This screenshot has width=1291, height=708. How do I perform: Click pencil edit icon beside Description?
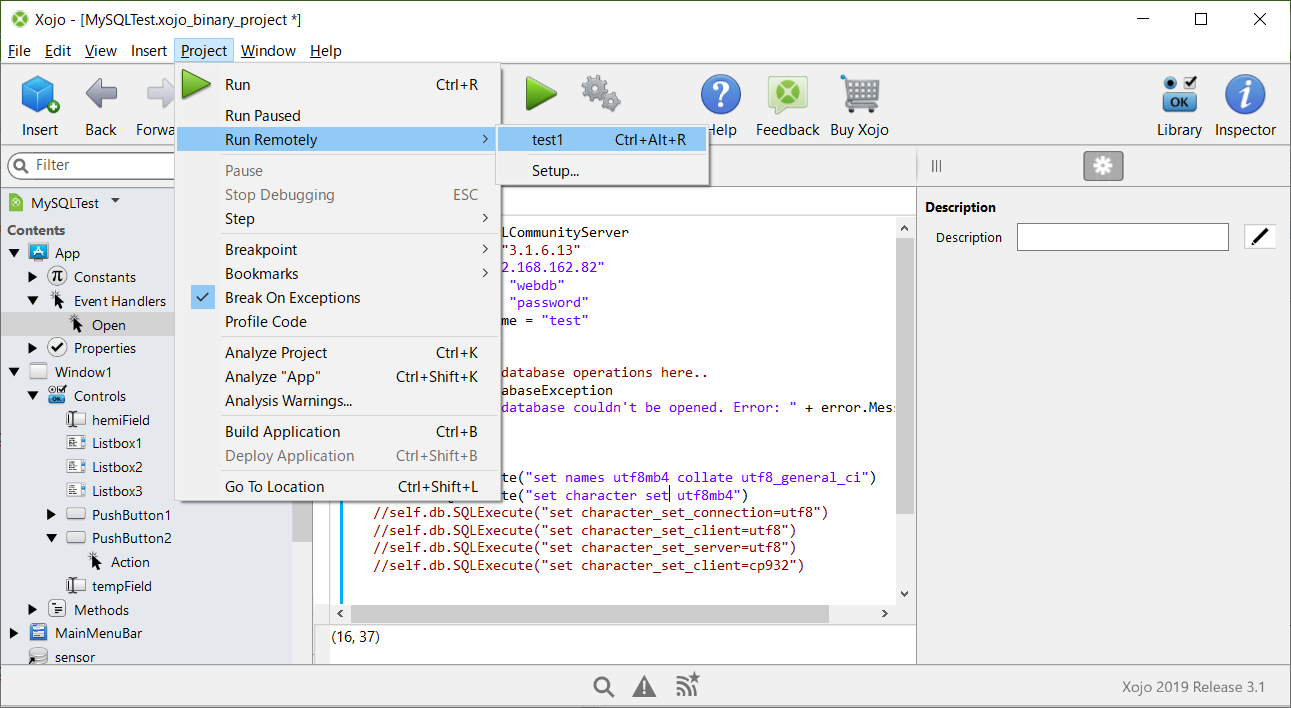pyautogui.click(x=1260, y=237)
